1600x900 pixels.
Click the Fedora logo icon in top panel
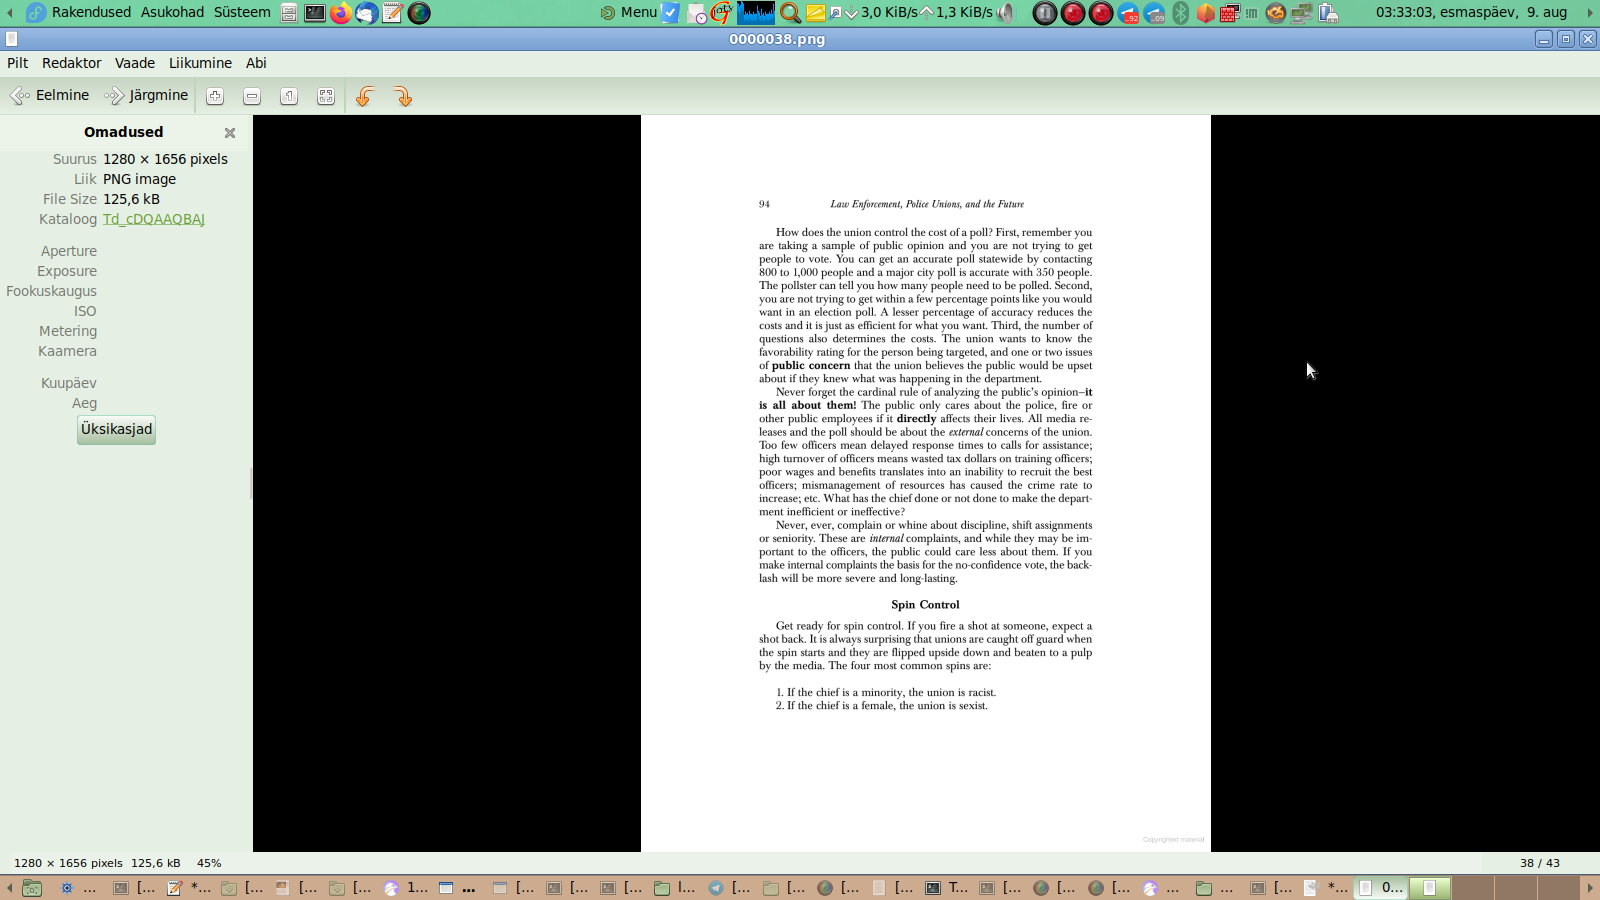36,13
